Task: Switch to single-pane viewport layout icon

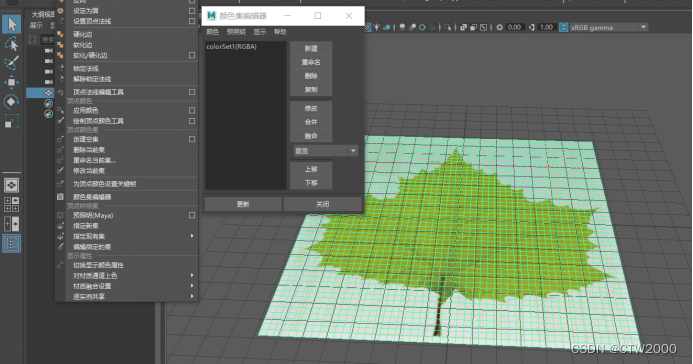Action: click(11, 185)
